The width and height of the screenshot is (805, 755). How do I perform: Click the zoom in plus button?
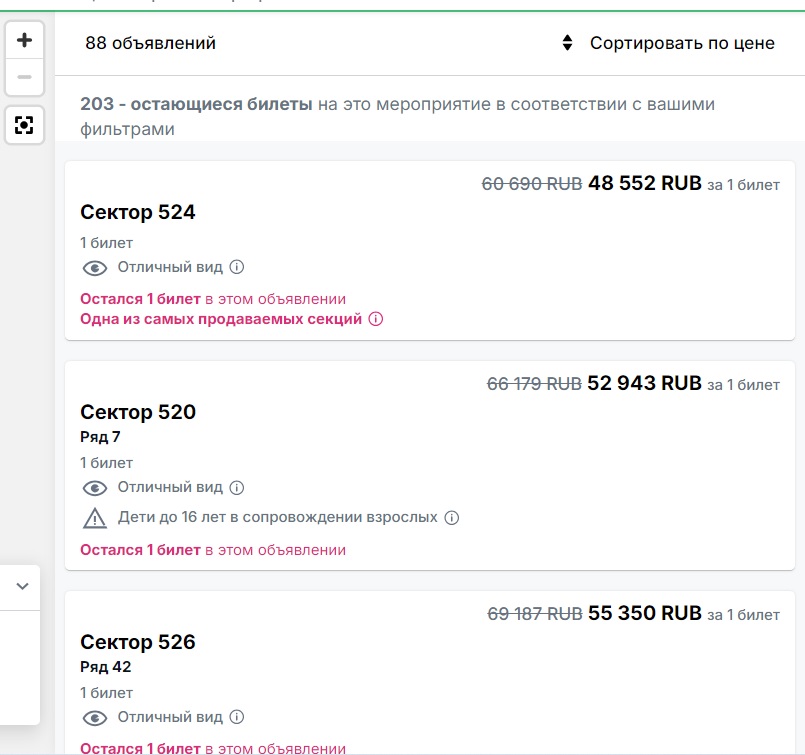tap(25, 41)
